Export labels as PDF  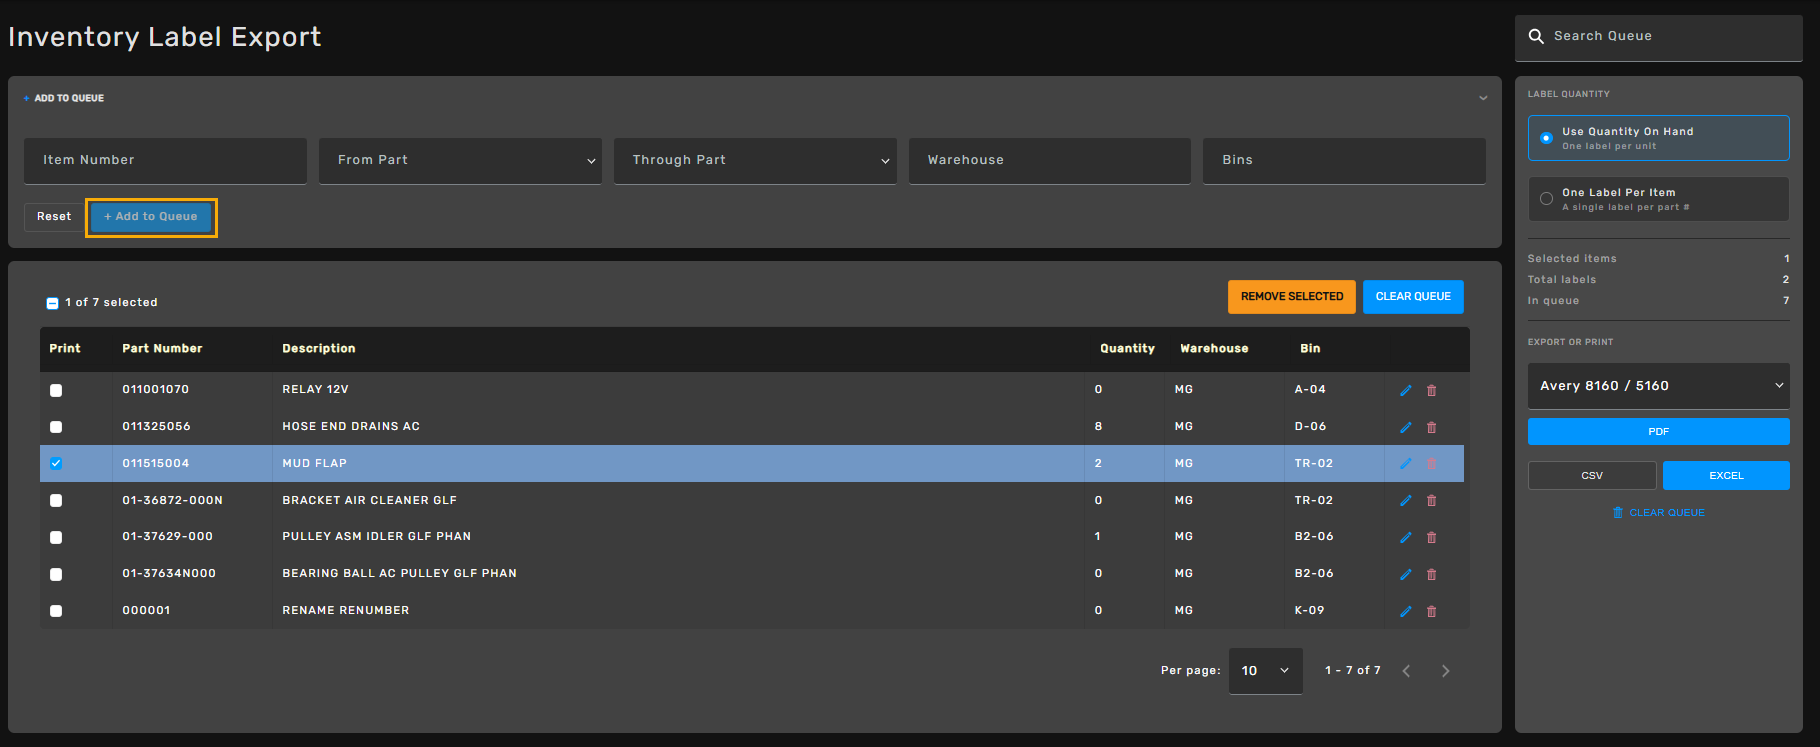pos(1658,432)
